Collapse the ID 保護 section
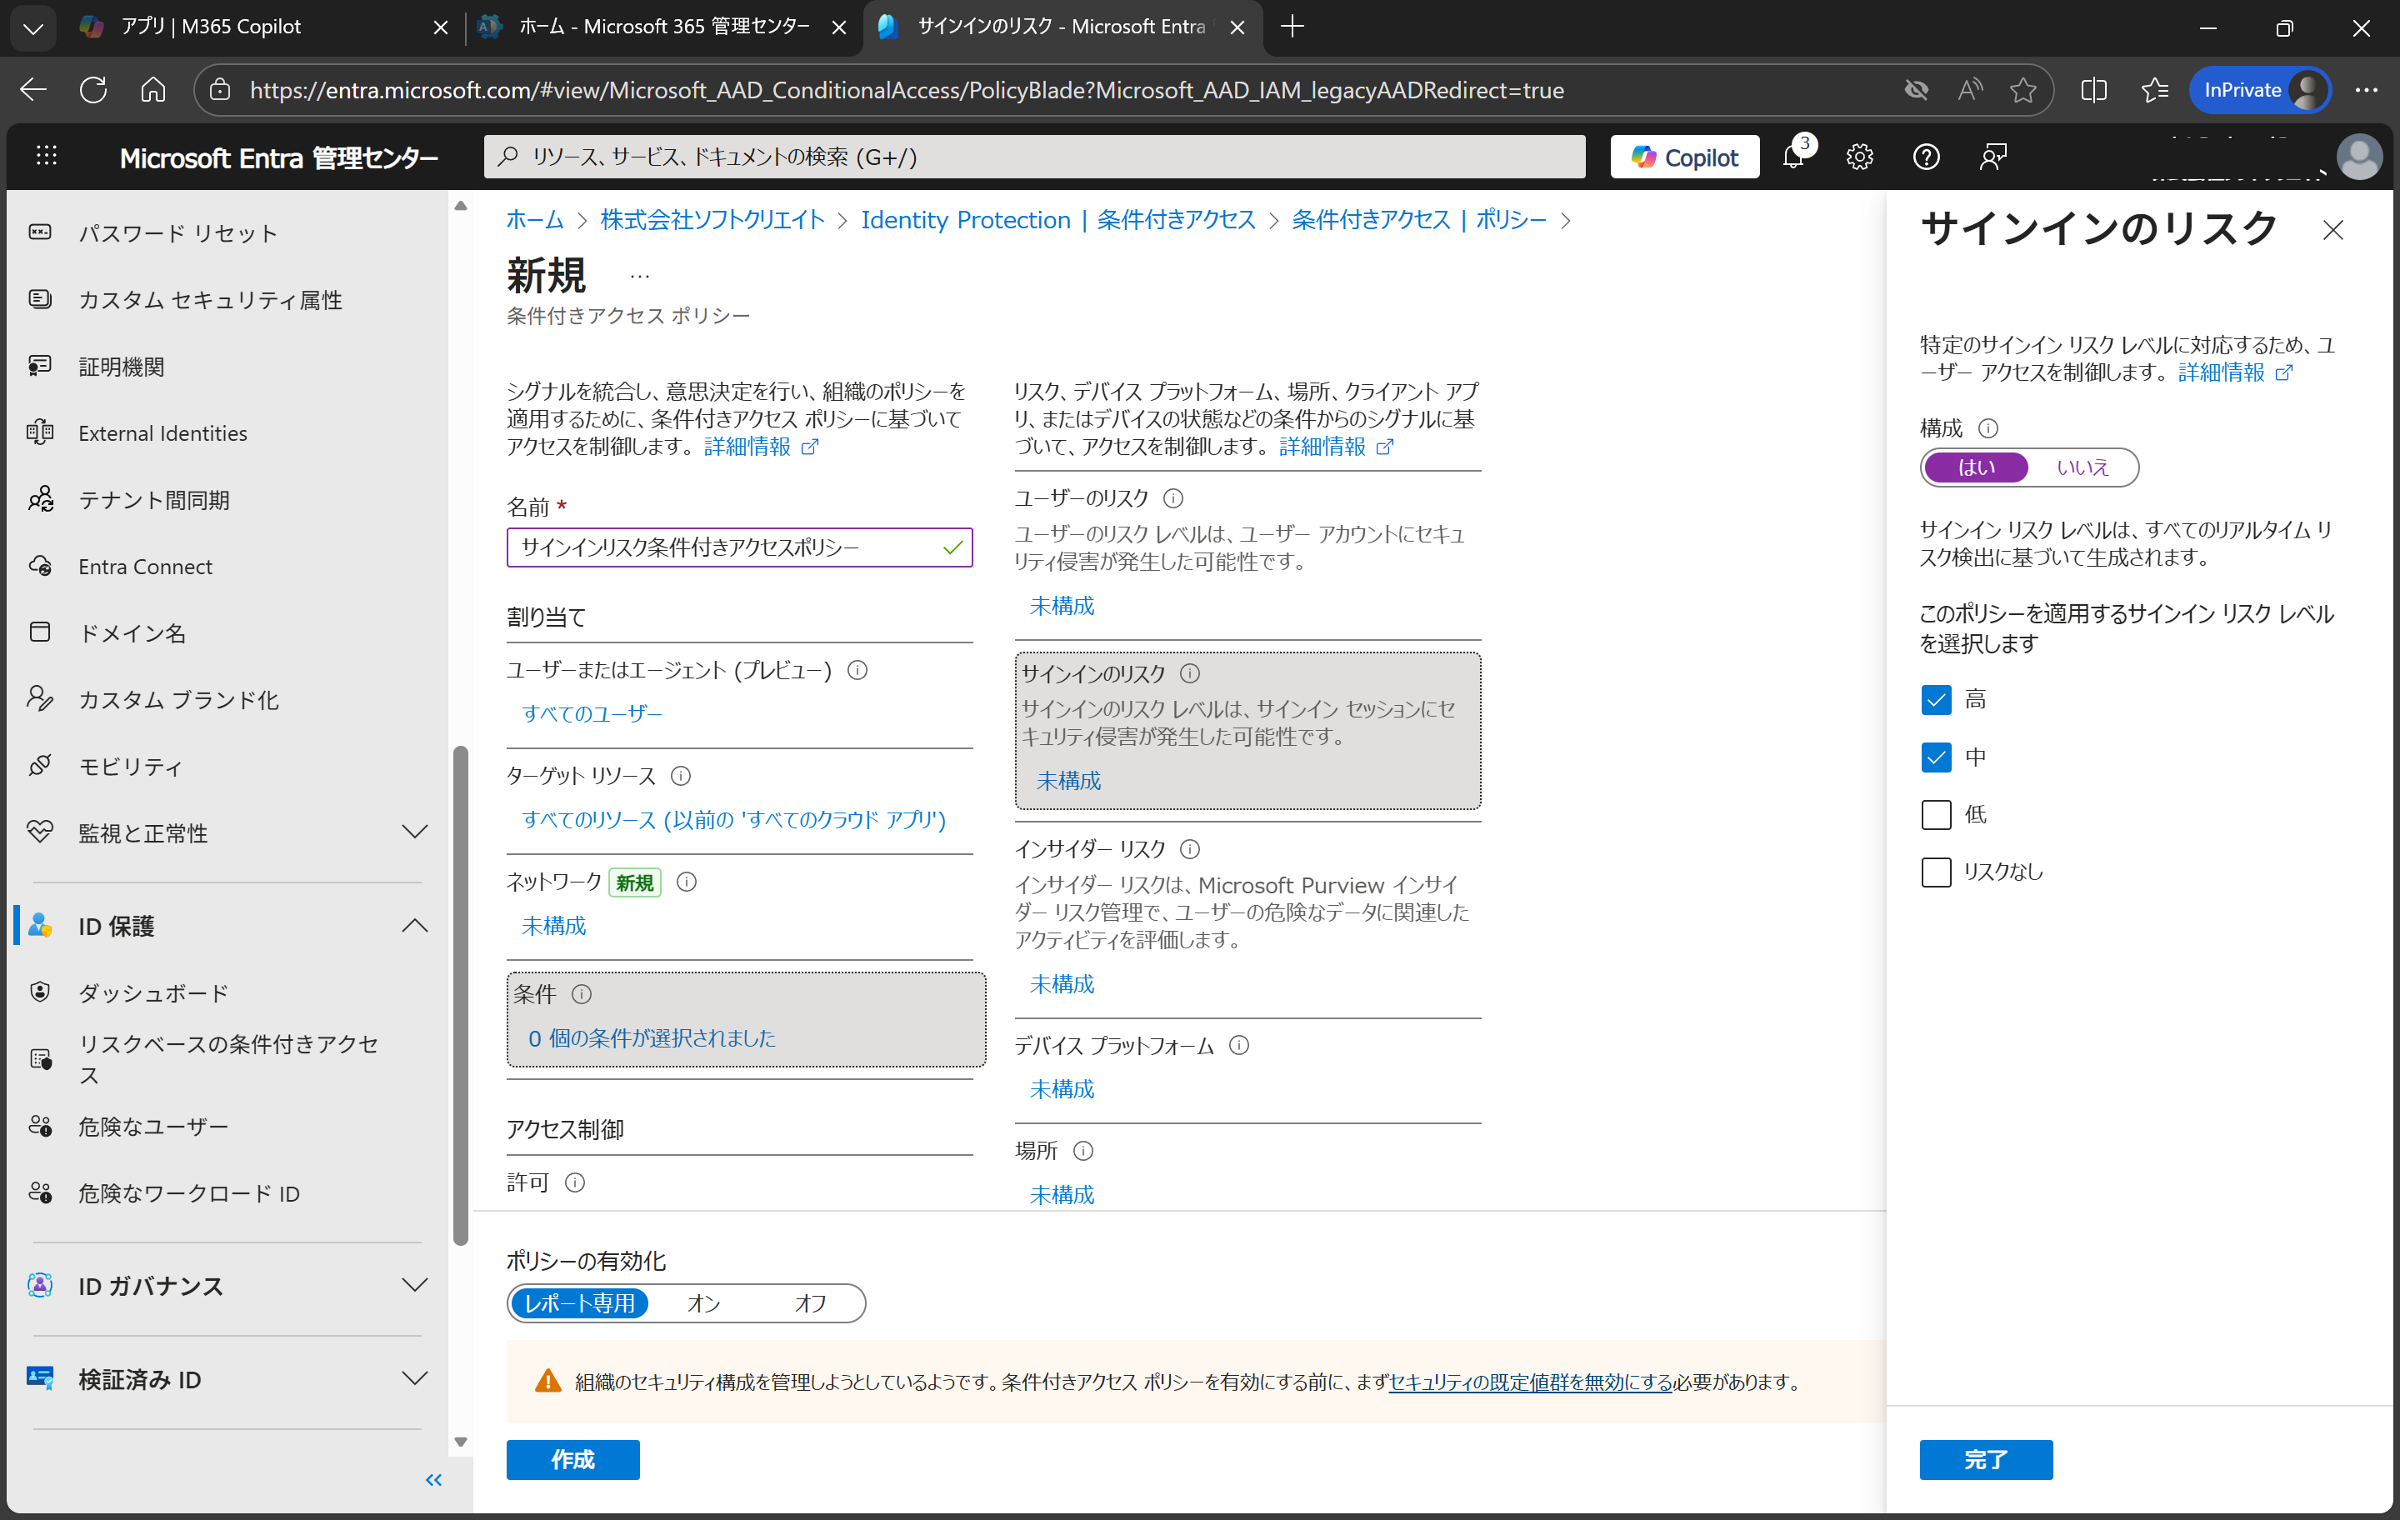The width and height of the screenshot is (2400, 1520). (415, 926)
